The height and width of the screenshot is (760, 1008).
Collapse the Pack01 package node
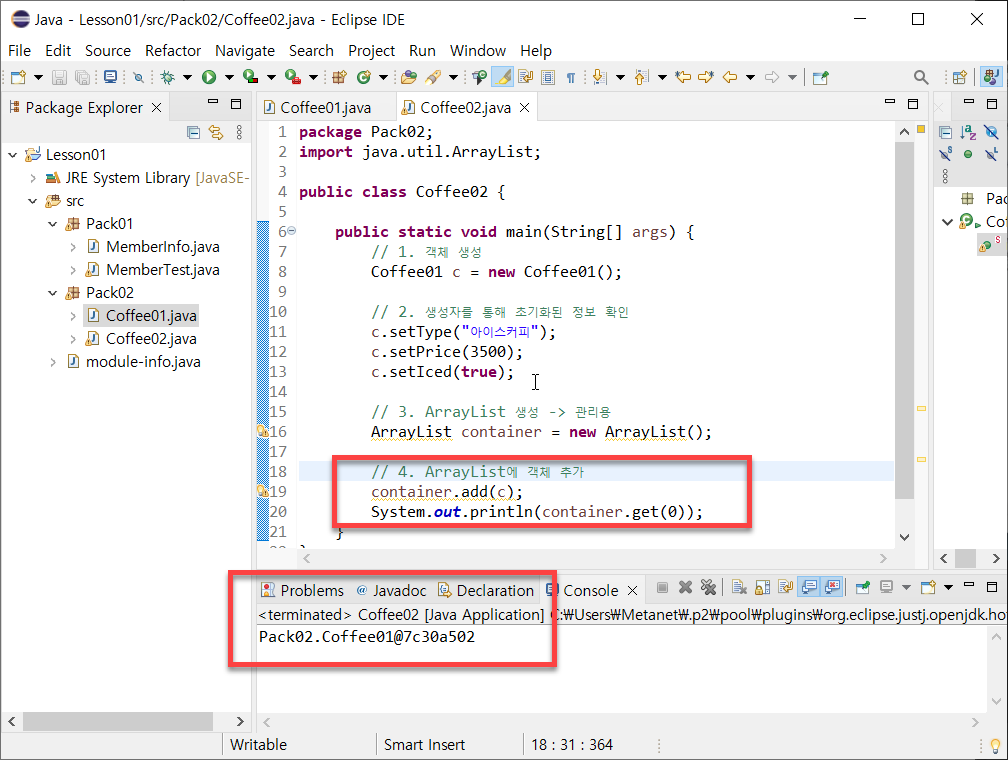coord(53,224)
